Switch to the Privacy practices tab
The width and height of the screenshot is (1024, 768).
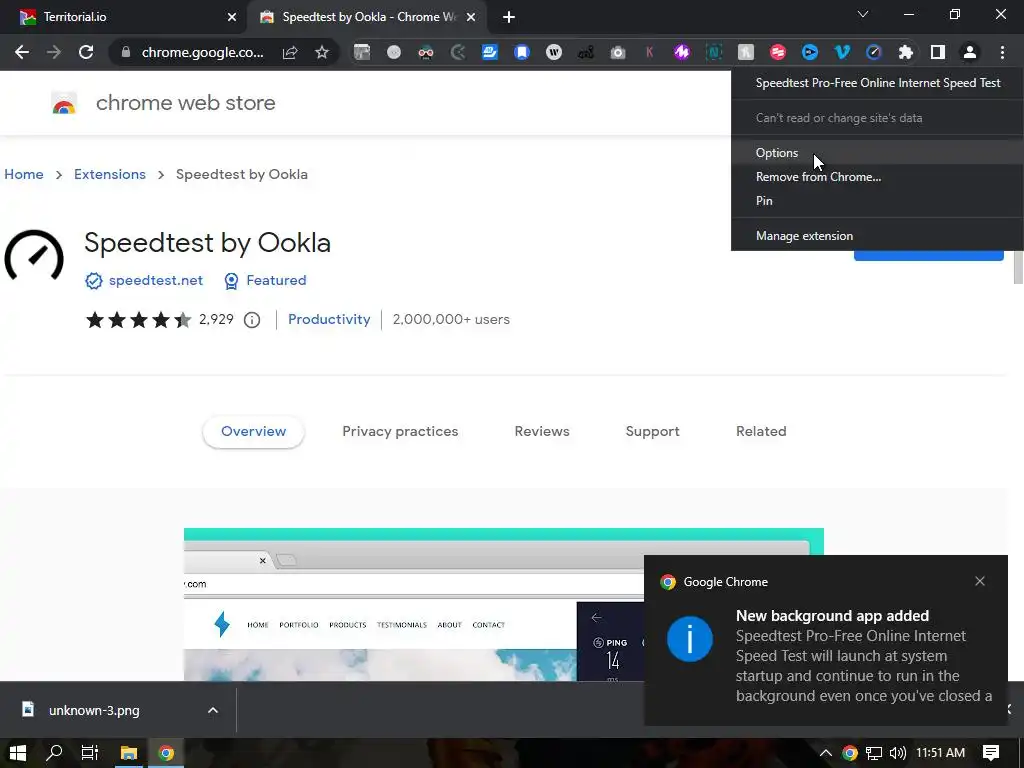click(400, 432)
